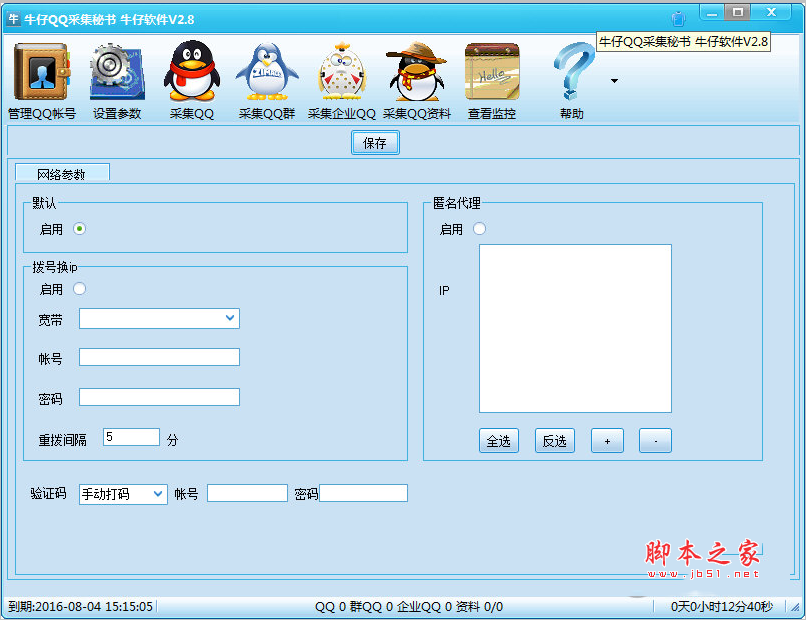806x620 pixels.
Task: Enable the 匿名代理 radio button
Action: [x=480, y=229]
